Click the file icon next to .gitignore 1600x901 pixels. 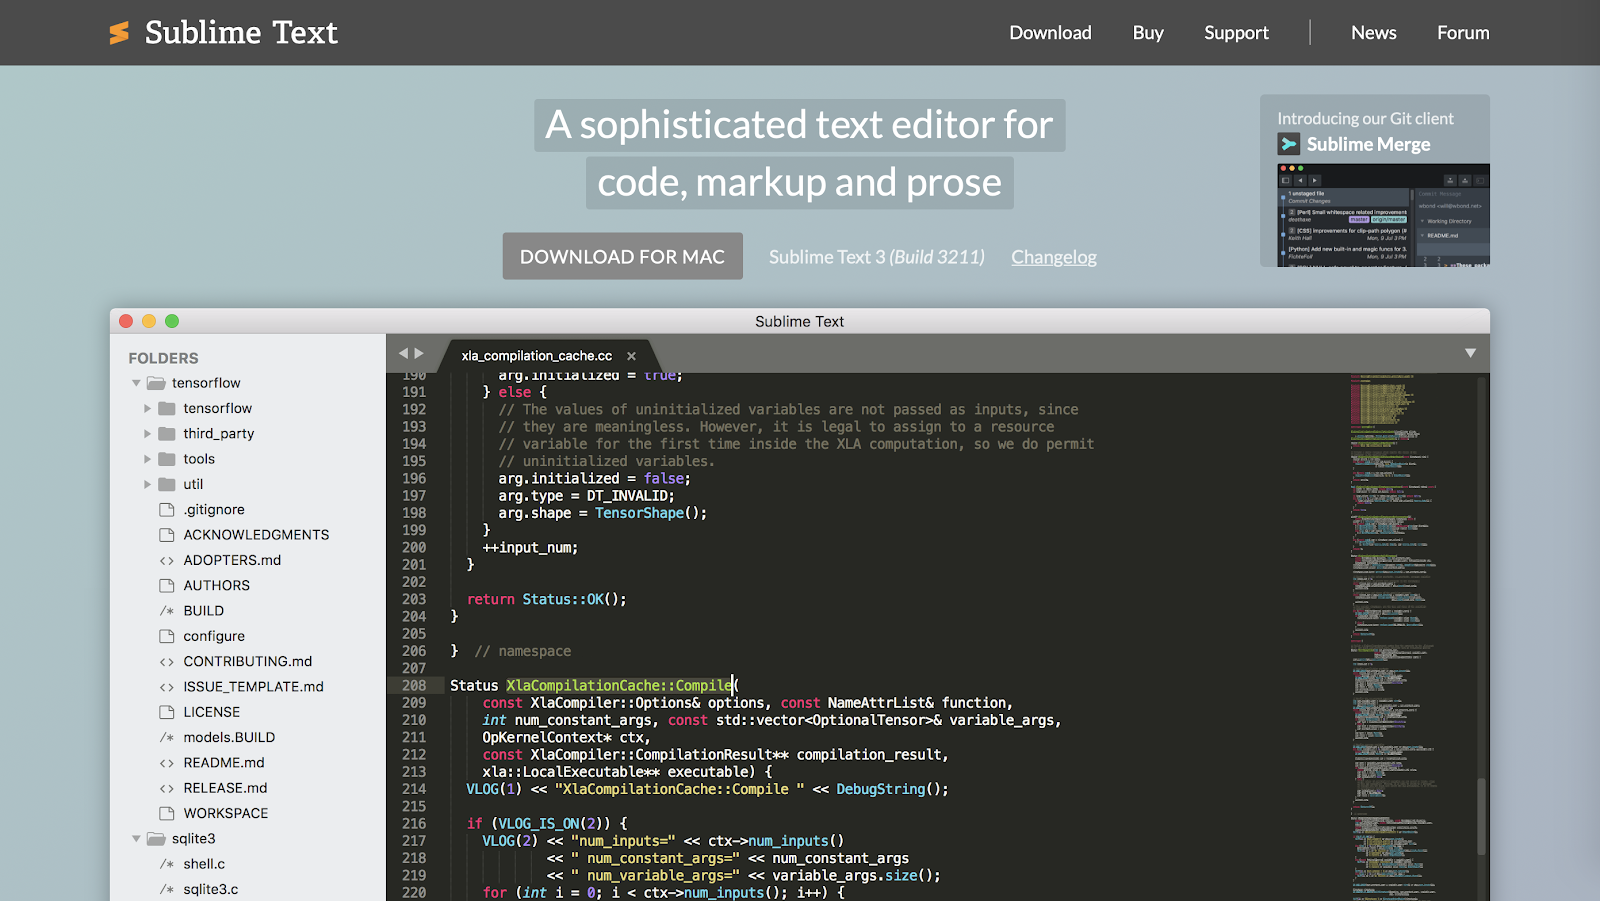pyautogui.click(x=167, y=510)
